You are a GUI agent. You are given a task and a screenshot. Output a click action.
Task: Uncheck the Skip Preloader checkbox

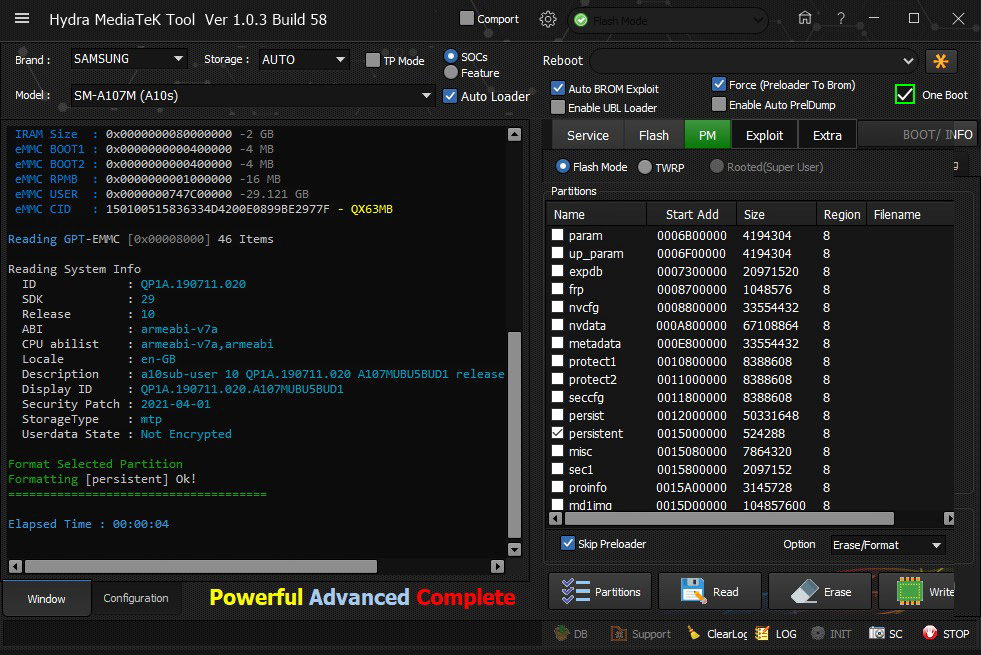point(568,544)
